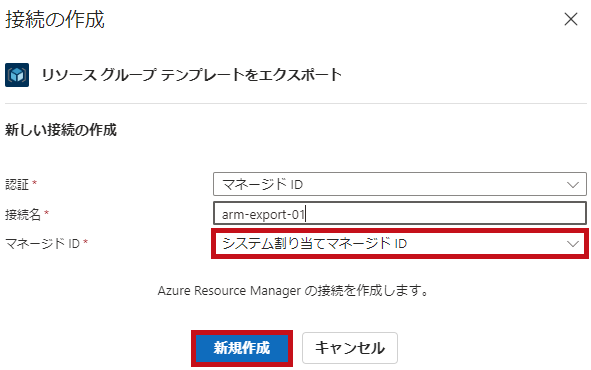Click the 接続名 field with arm-export-01
Image resolution: width=591 pixels, height=370 pixels.
click(400, 214)
